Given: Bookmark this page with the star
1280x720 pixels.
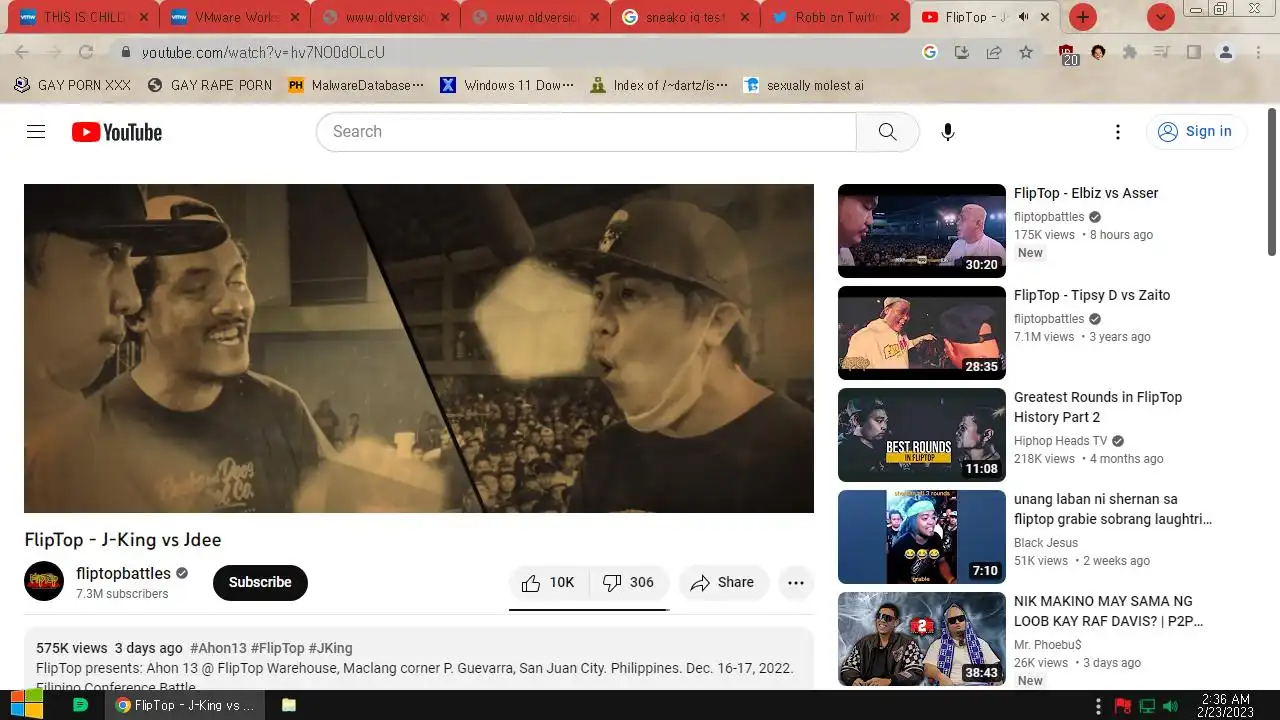Looking at the screenshot, I should tap(1026, 52).
